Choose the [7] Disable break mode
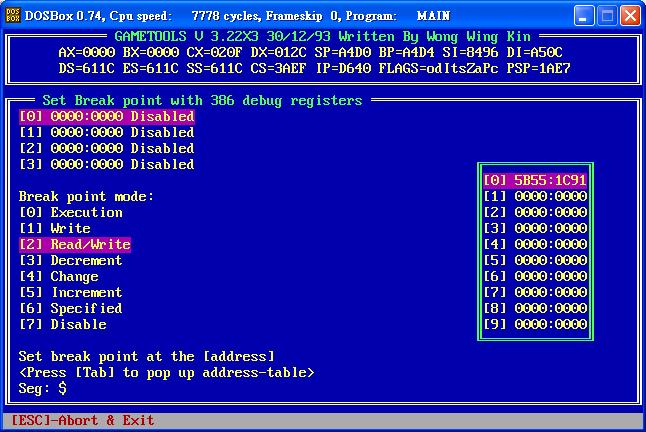Screen dimensions: 646x432 click(x=63, y=324)
